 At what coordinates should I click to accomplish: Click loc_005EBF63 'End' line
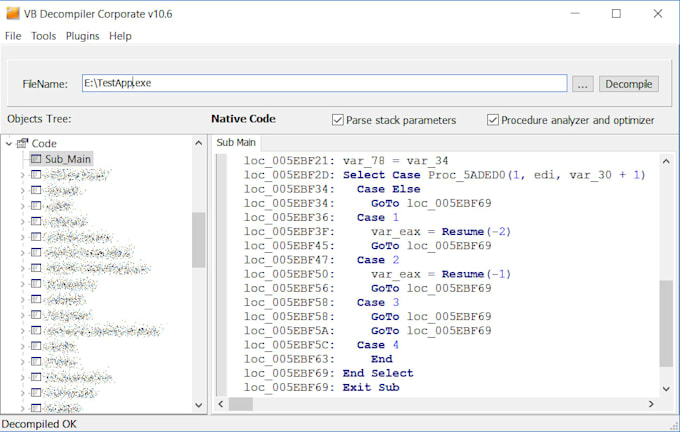318,359
